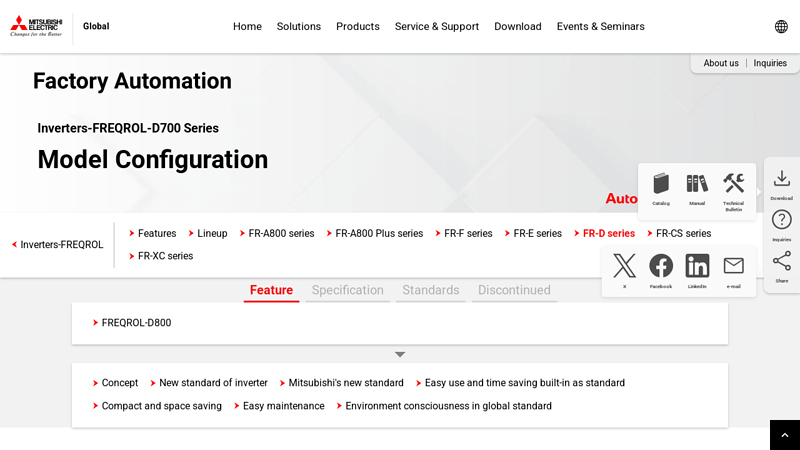Jump to Easy maintenance section

(x=283, y=406)
